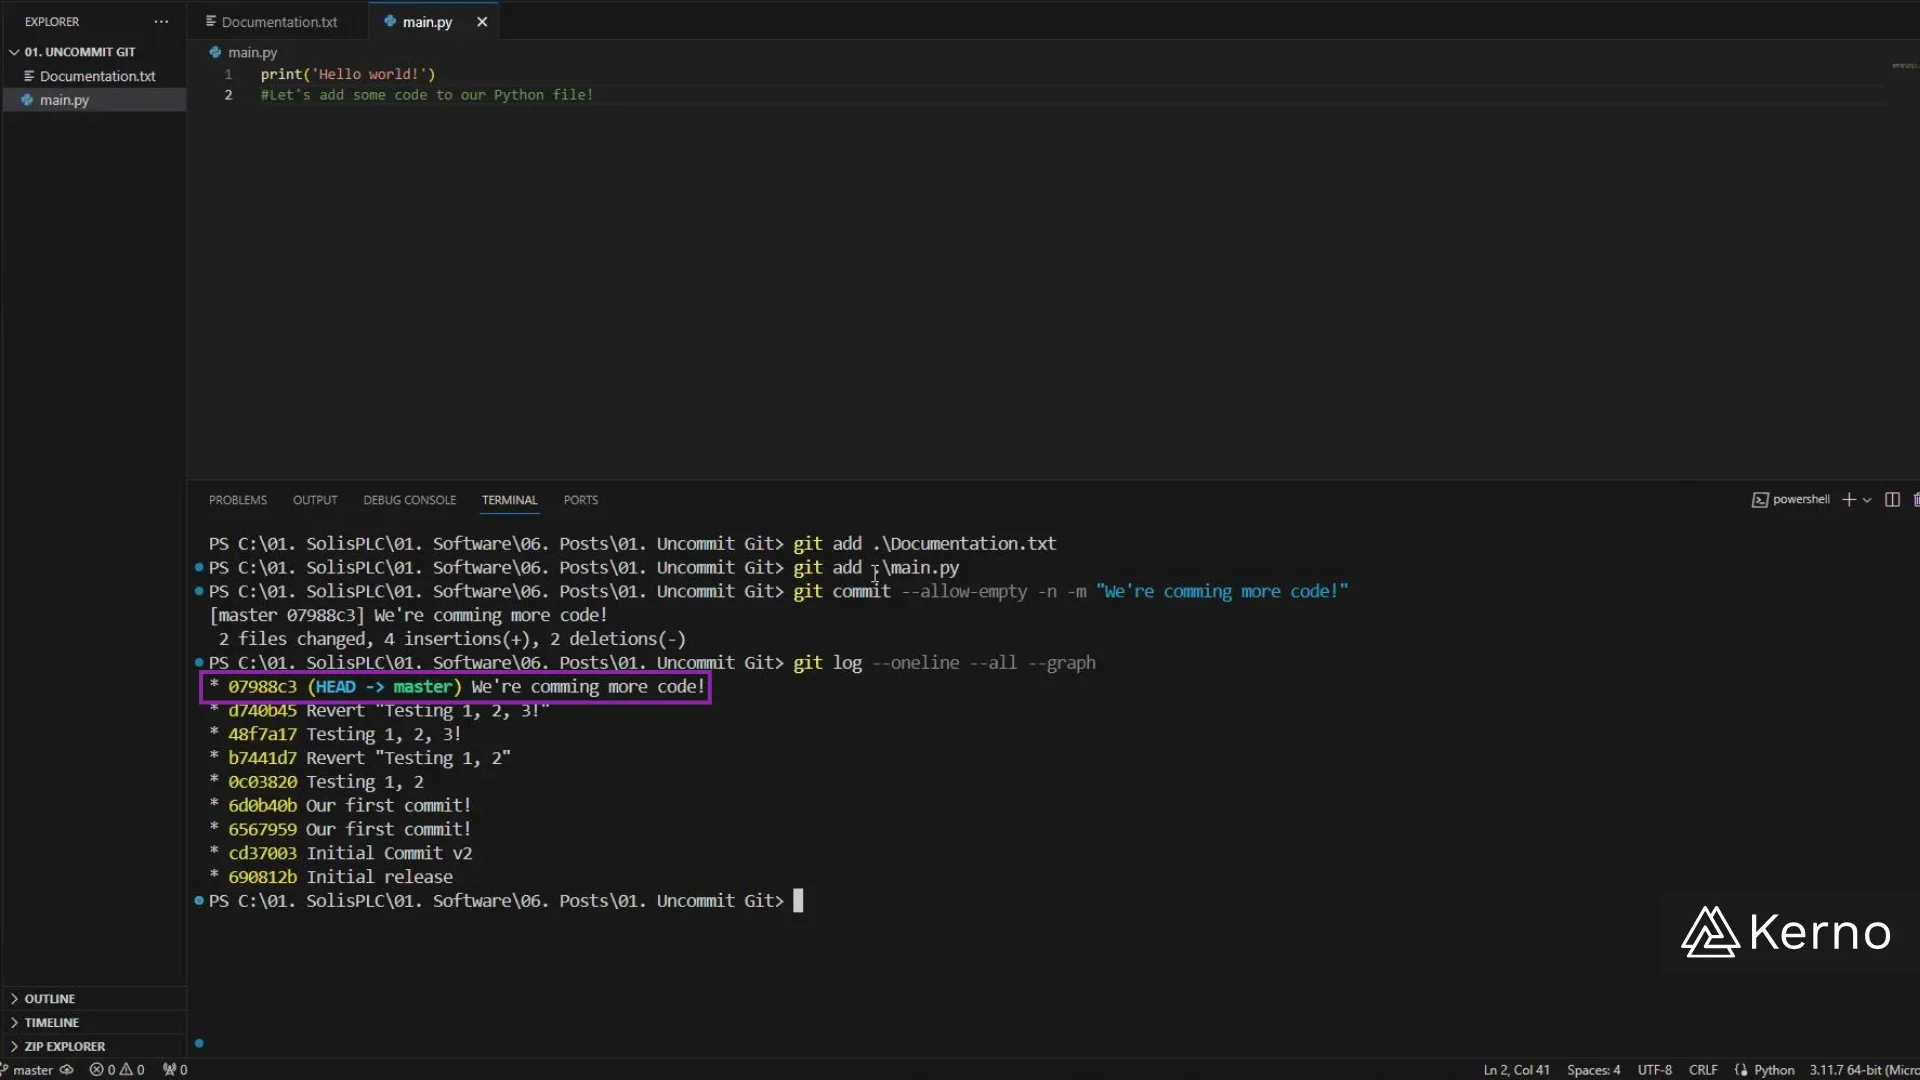Click commit 690812b Initial release
Image resolution: width=1920 pixels, height=1080 pixels.
point(331,877)
